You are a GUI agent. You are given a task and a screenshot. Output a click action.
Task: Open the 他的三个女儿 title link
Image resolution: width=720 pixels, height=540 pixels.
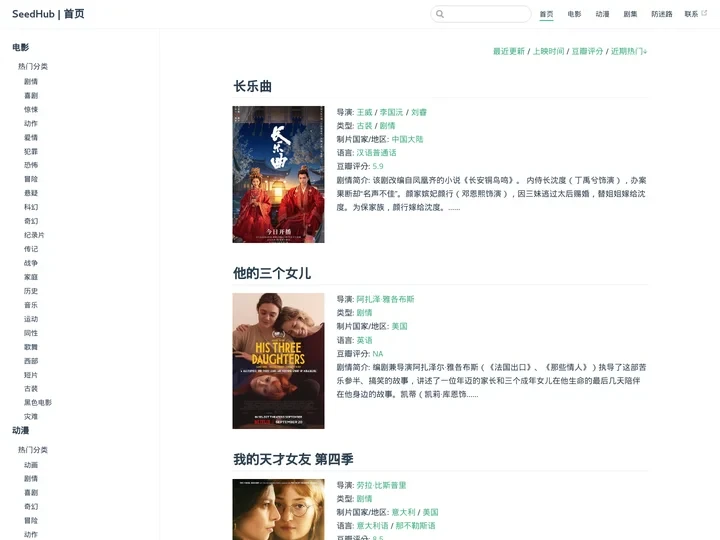272,273
